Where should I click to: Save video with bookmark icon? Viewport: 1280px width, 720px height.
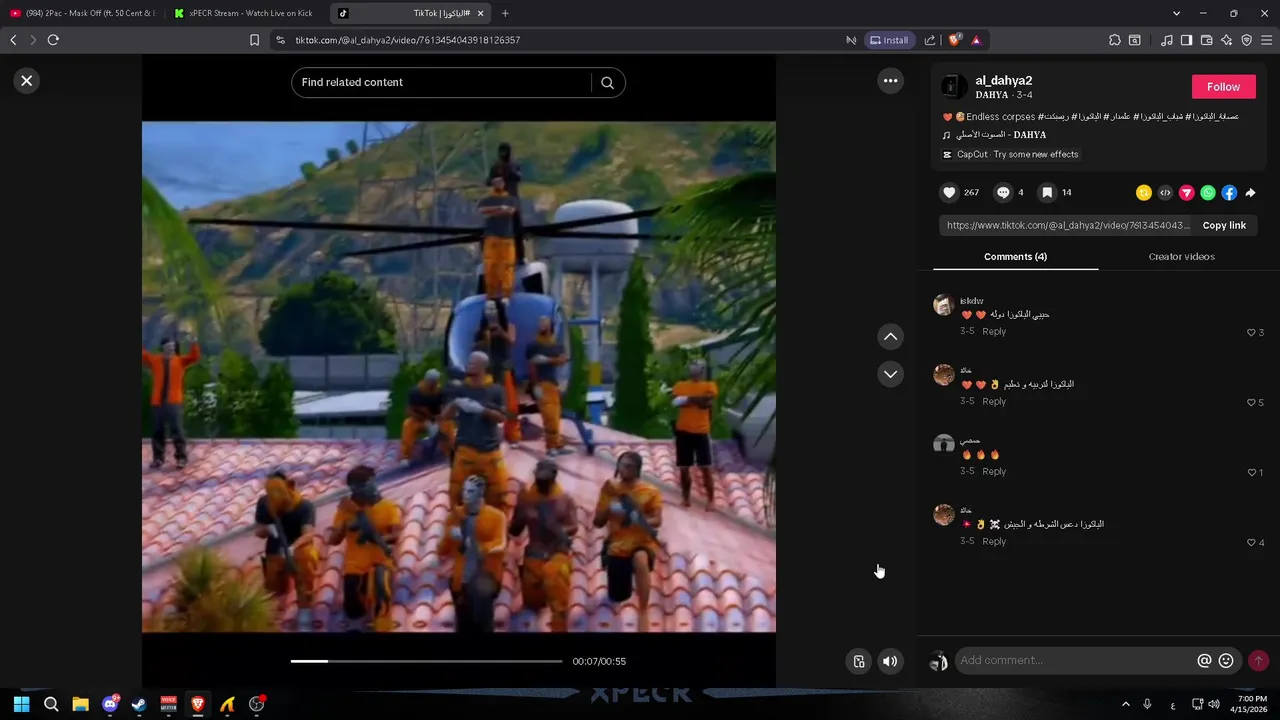1046,192
